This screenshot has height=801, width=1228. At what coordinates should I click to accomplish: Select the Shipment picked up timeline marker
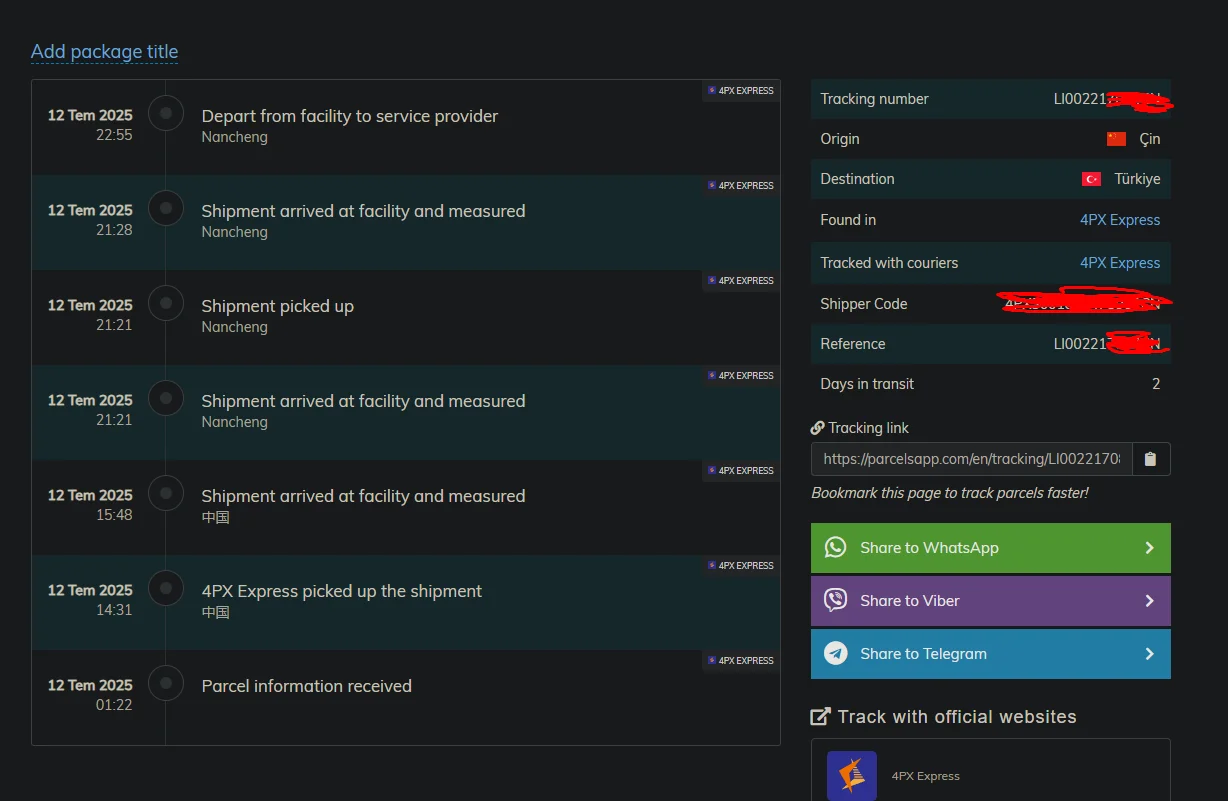[x=166, y=303]
